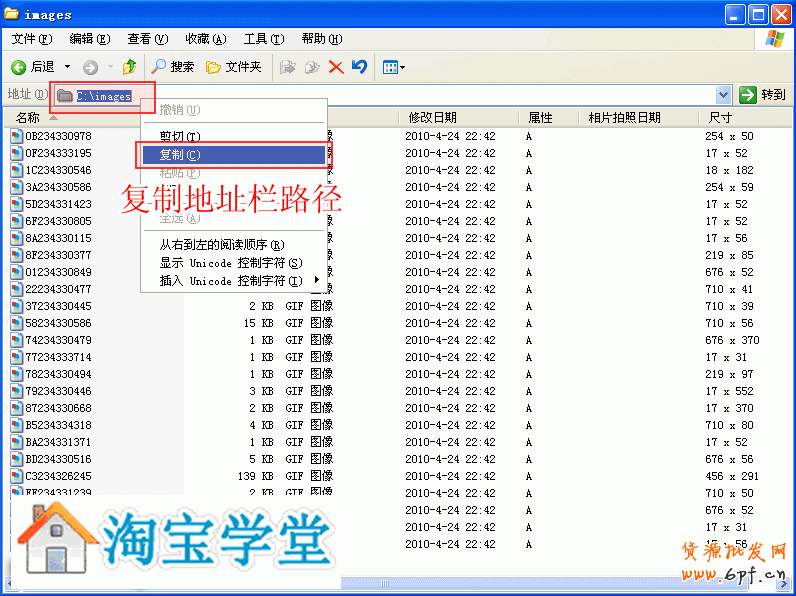Choose Cut (剪切) from context menu
796x596 pixels.
[x=180, y=136]
